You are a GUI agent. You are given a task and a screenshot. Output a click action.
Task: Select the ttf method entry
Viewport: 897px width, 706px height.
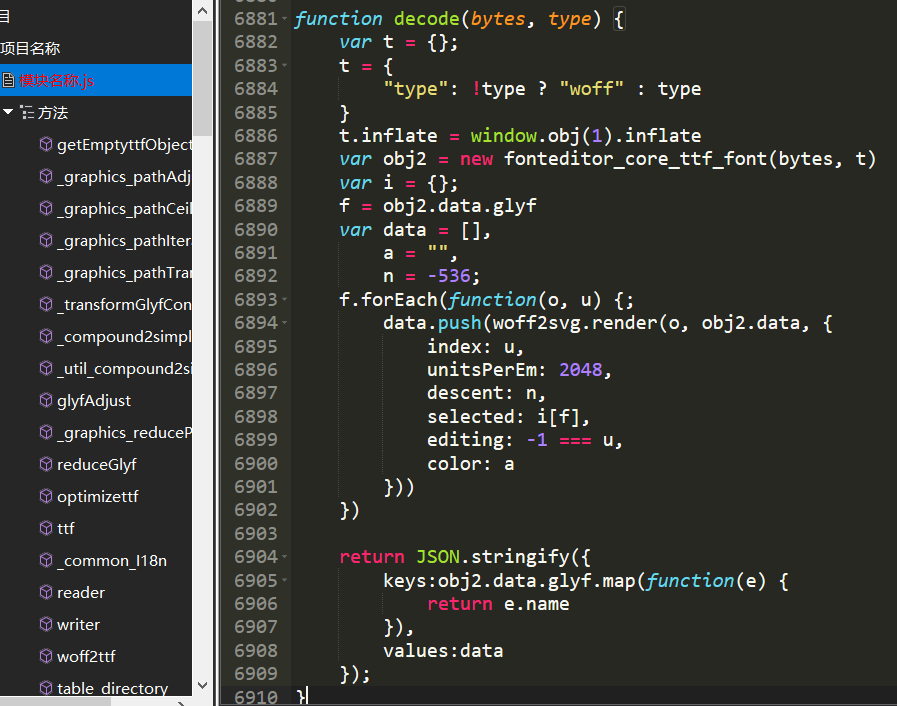coord(66,529)
